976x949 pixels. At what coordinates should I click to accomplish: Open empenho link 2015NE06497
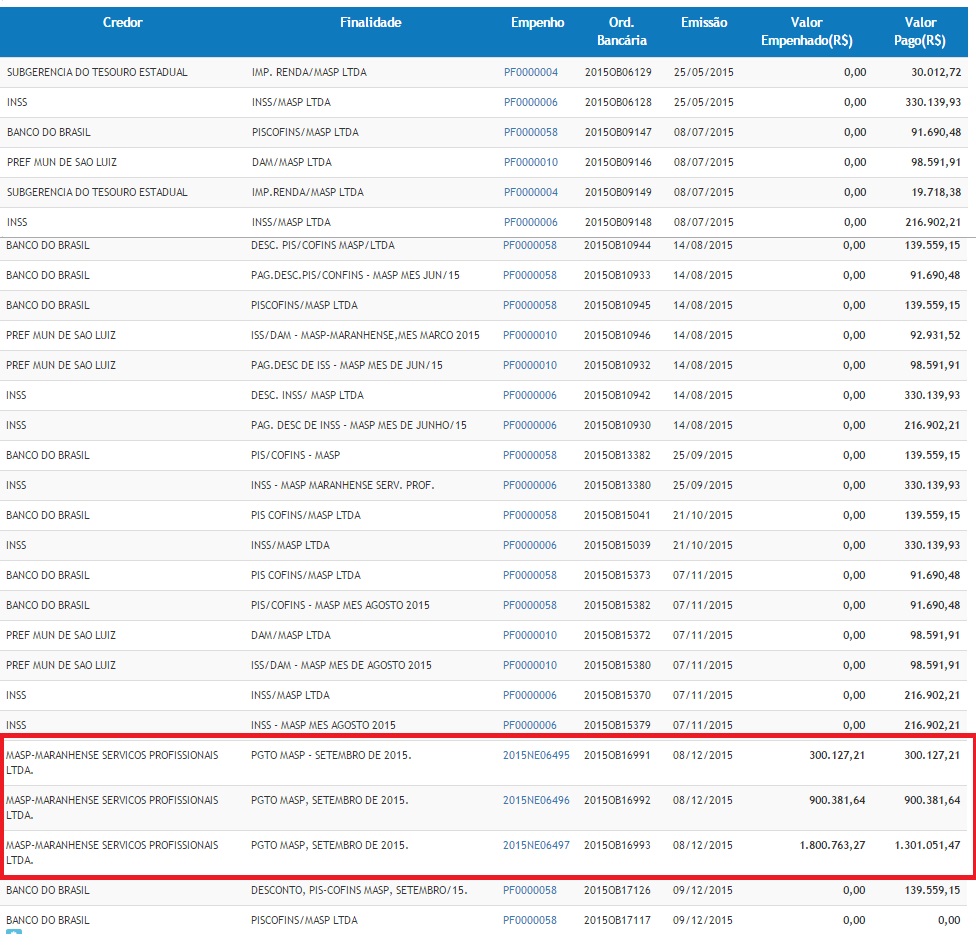[x=536, y=845]
